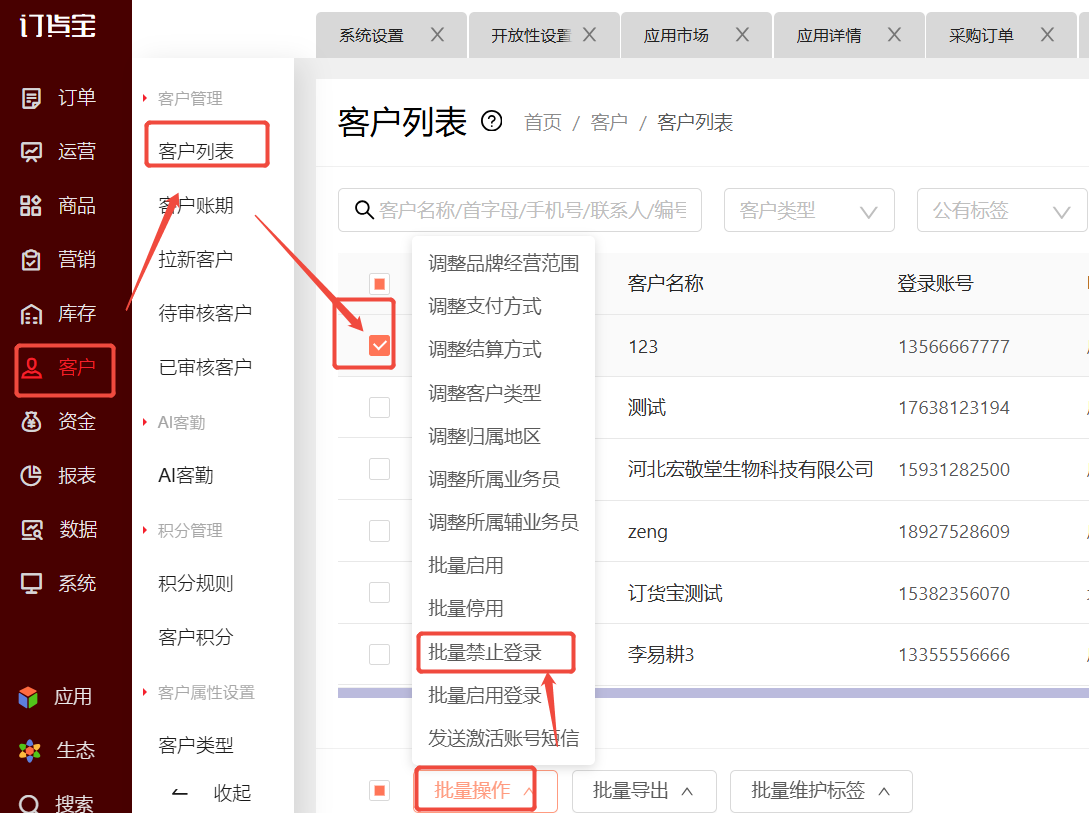
Task: Open the 客户 customer sidebar icon
Action: 31,367
